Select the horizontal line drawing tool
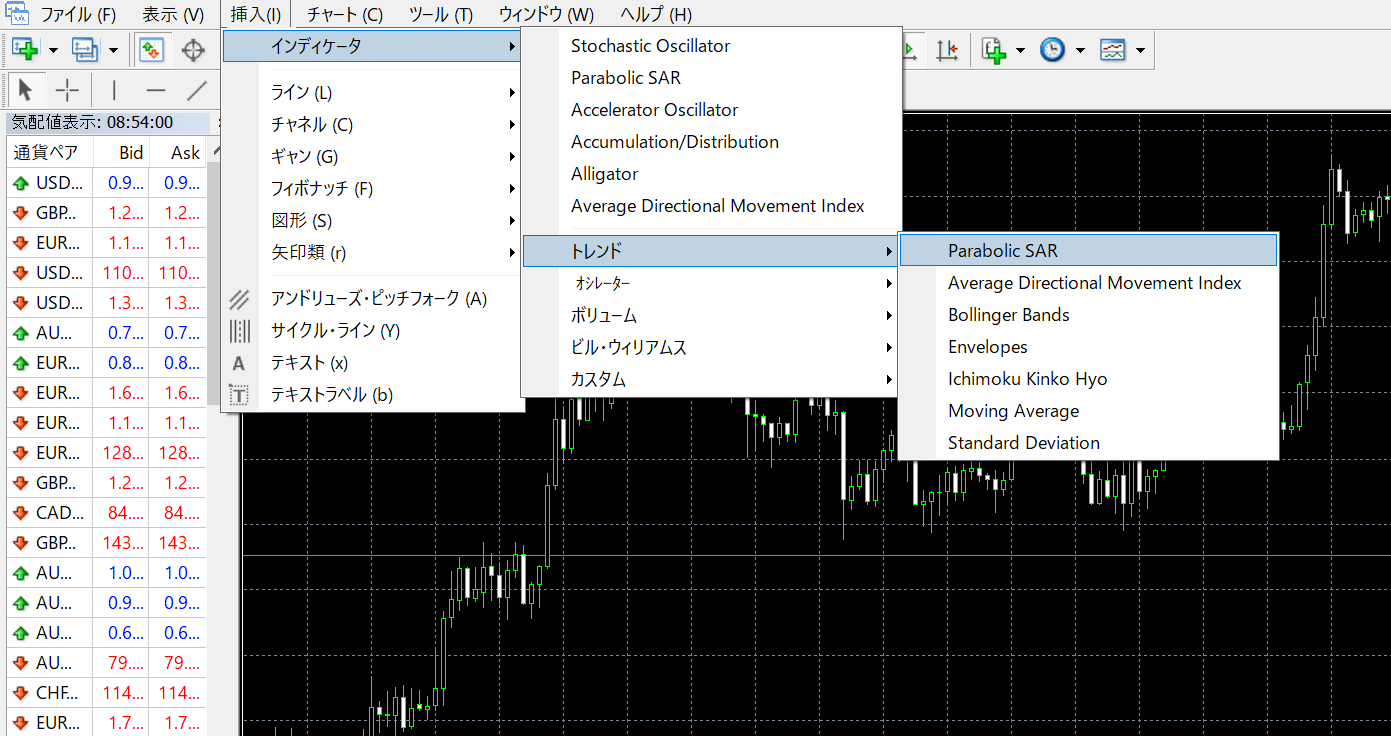The height and width of the screenshot is (736, 1391). [x=155, y=91]
